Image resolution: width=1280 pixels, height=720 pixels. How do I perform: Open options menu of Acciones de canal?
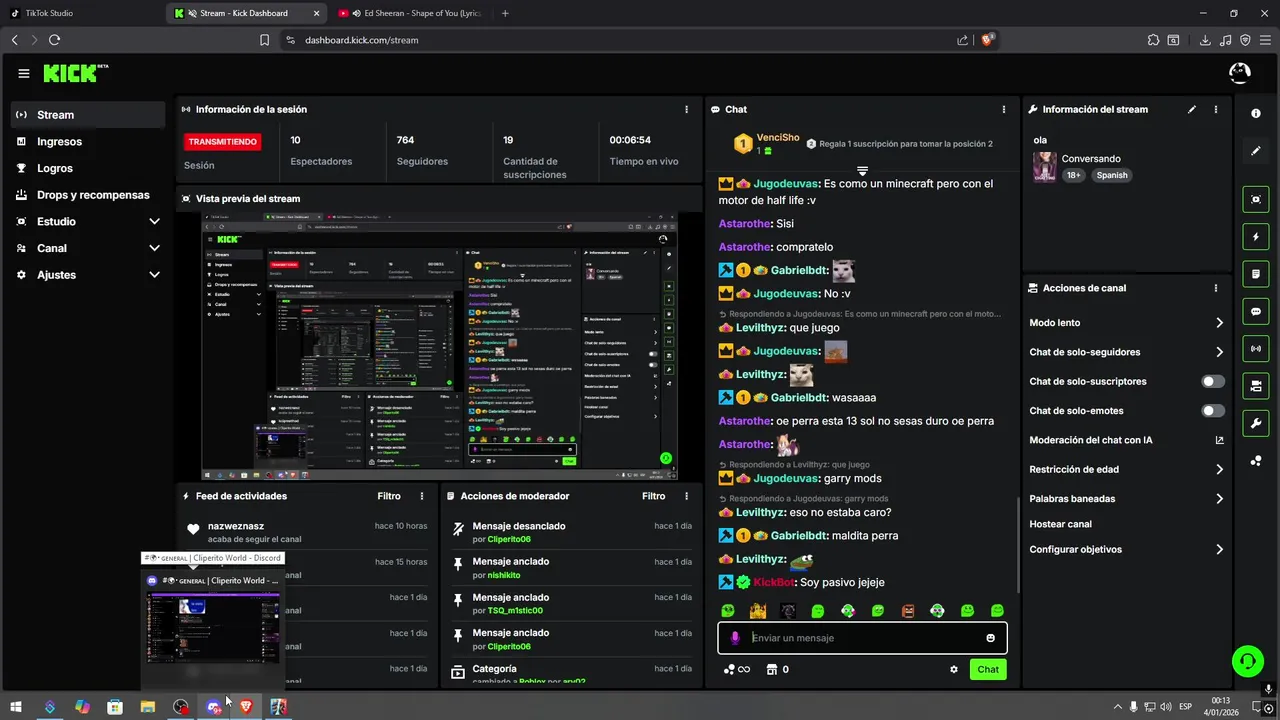(1216, 288)
